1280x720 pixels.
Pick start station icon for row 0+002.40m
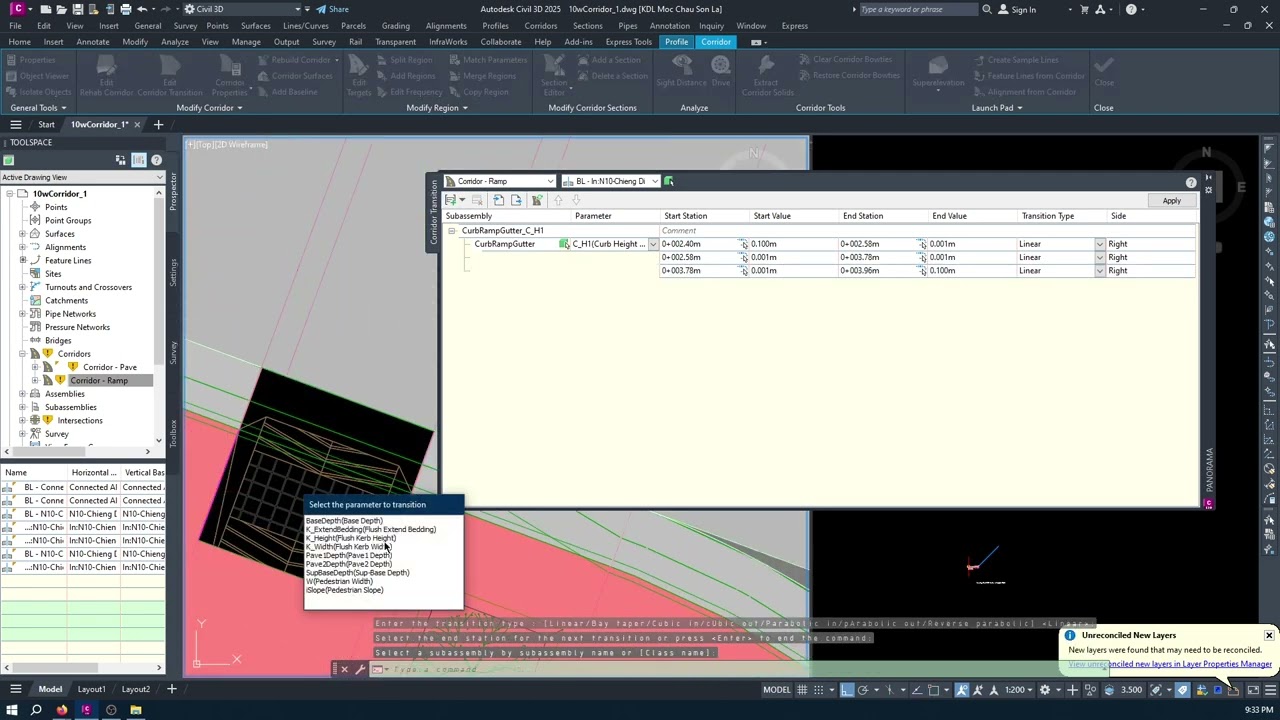pos(744,244)
